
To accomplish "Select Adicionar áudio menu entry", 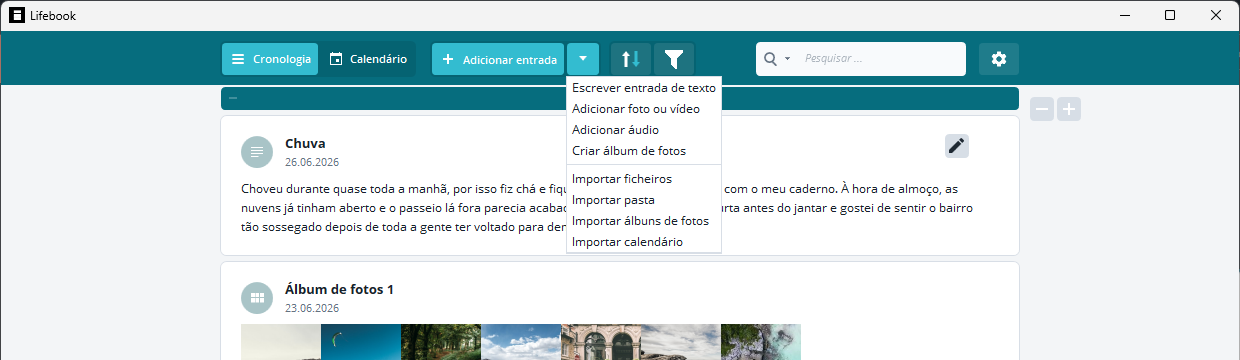I will (x=643, y=130).
